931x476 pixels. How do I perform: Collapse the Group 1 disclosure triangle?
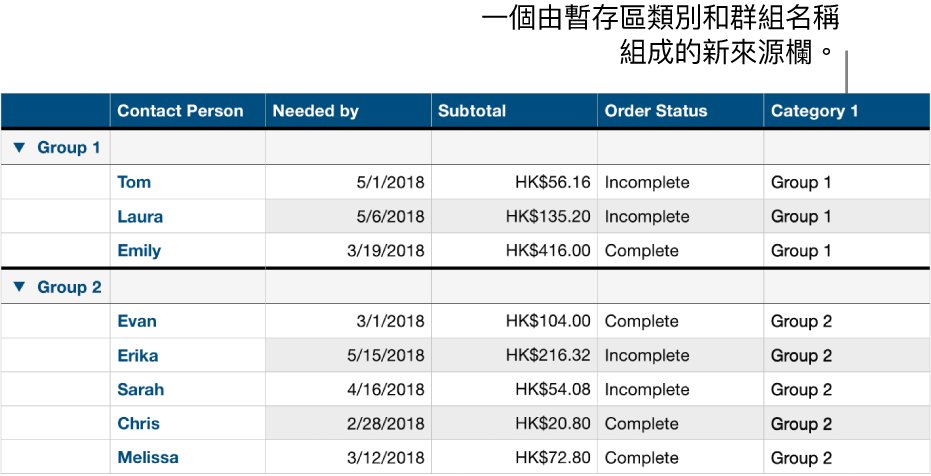[20, 148]
